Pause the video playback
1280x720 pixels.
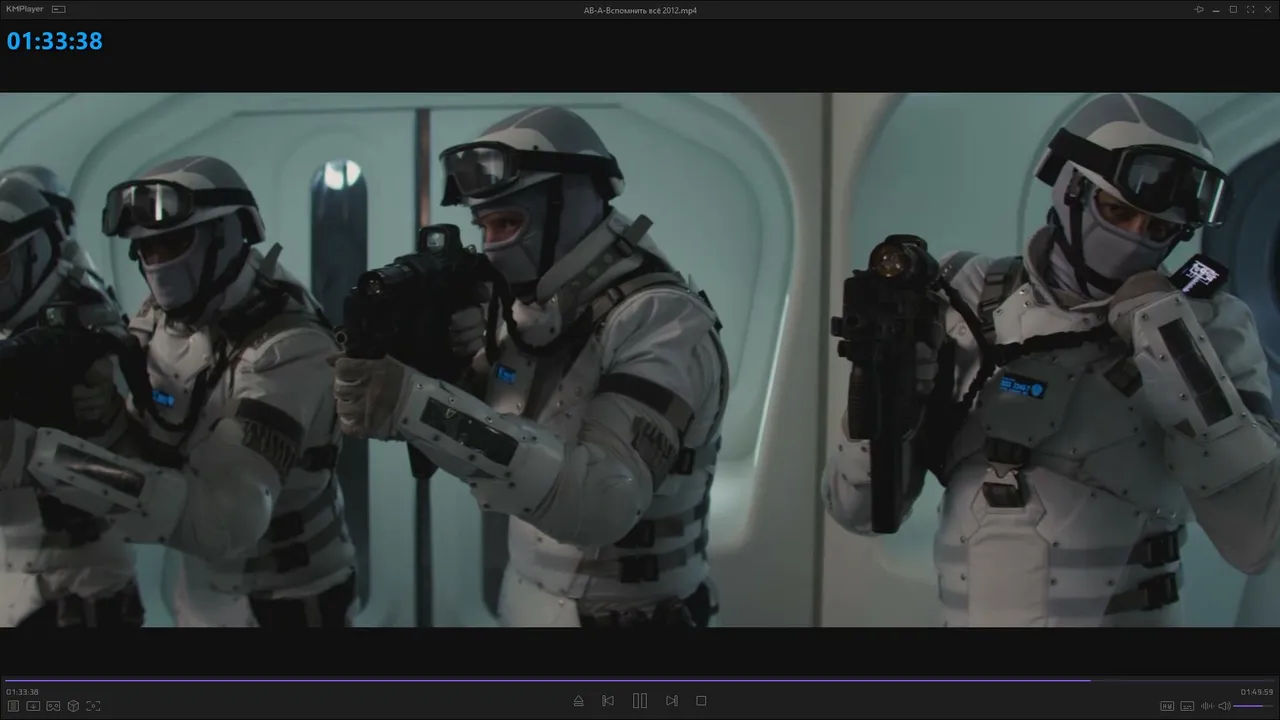[x=640, y=701]
